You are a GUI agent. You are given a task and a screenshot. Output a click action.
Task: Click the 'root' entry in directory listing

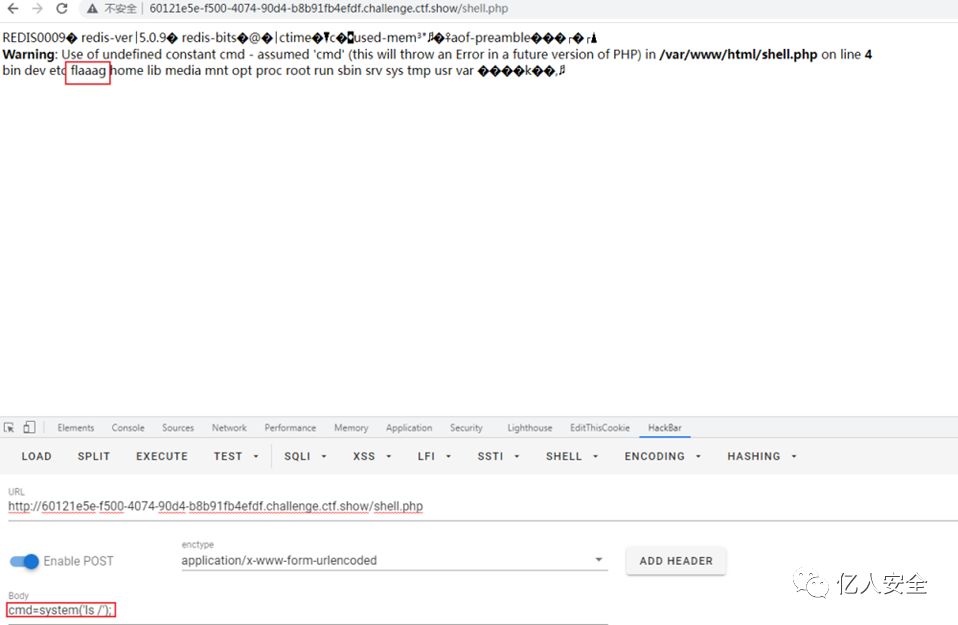(x=298, y=71)
